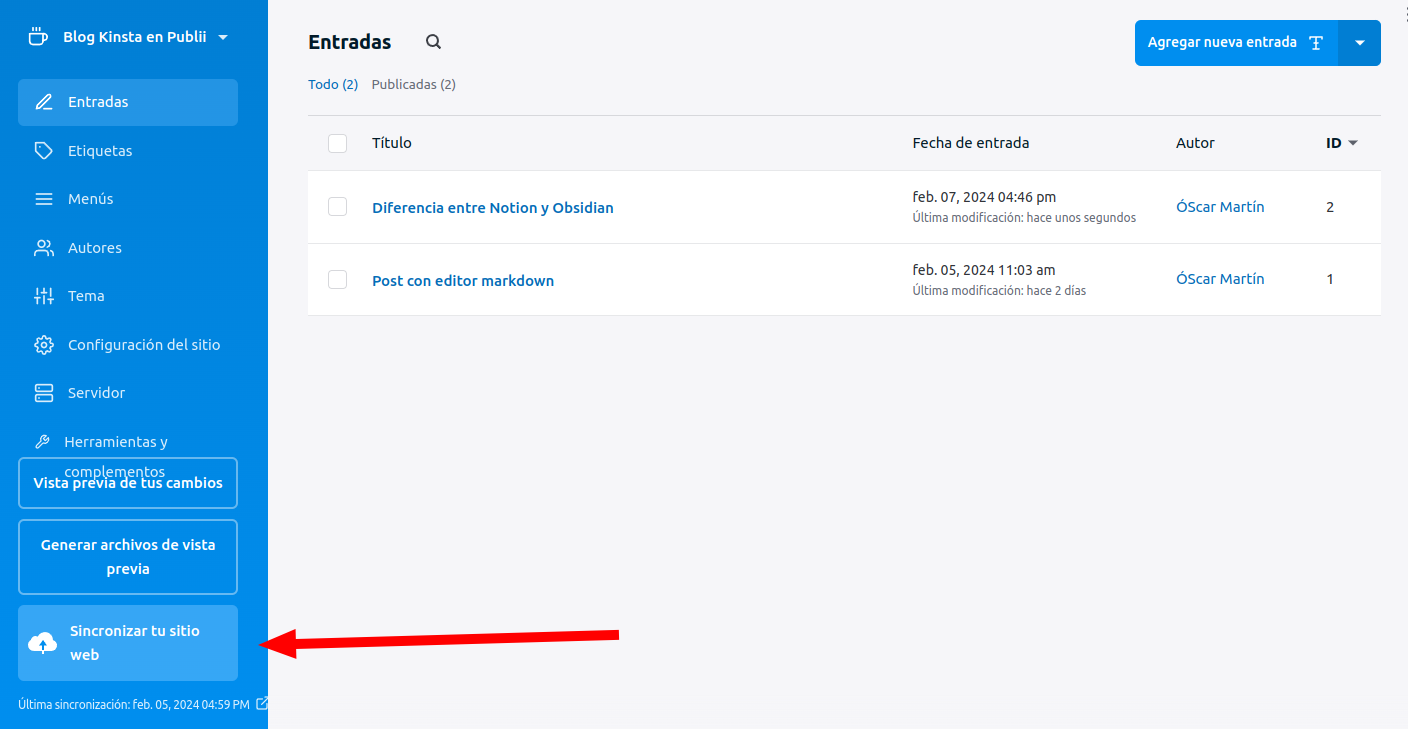Select the Post con editor markdown checkbox

pyautogui.click(x=338, y=280)
